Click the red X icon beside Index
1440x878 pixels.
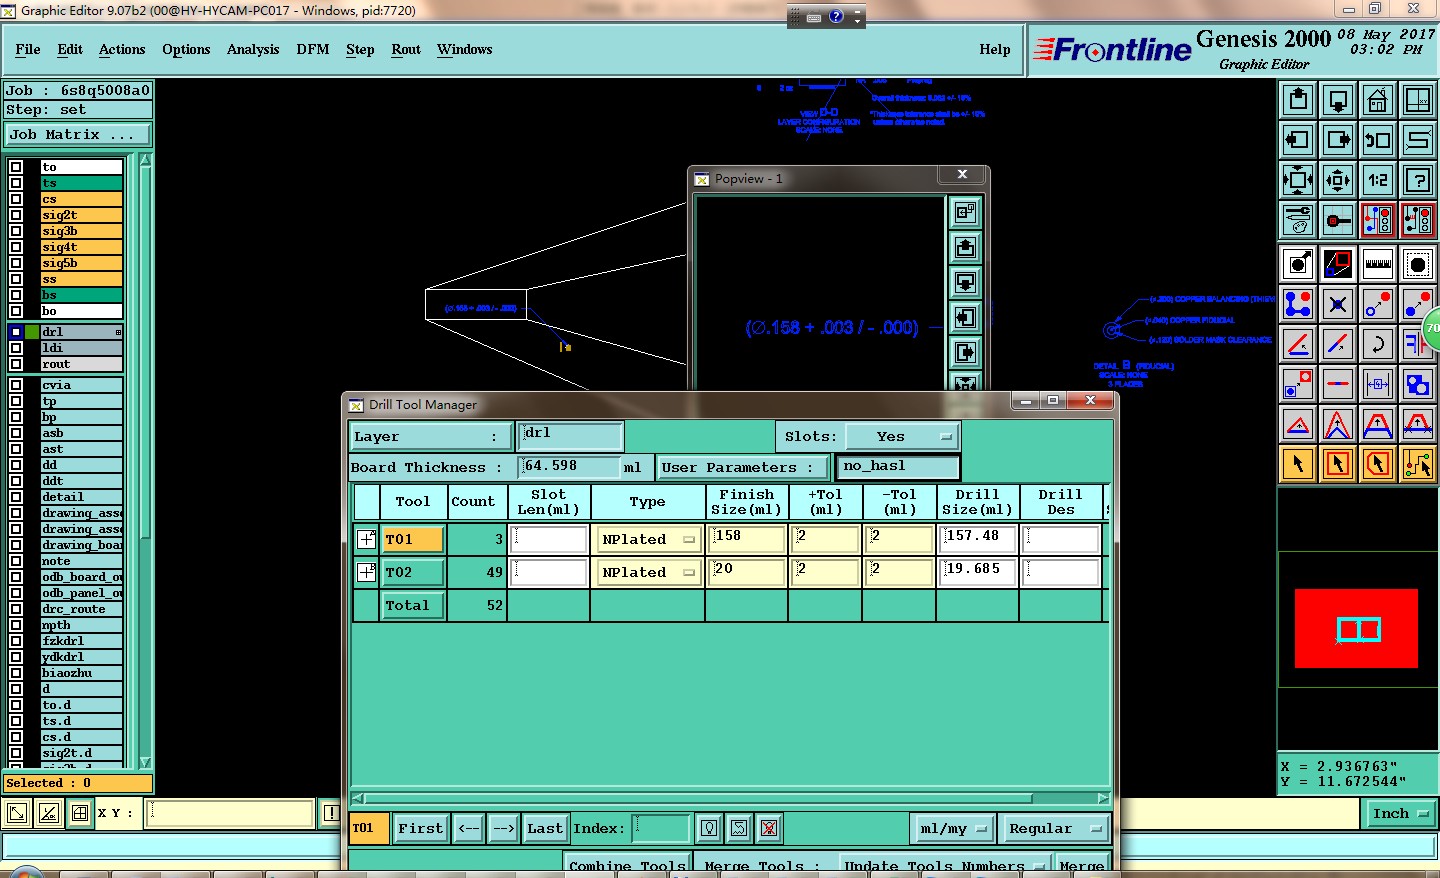(769, 828)
